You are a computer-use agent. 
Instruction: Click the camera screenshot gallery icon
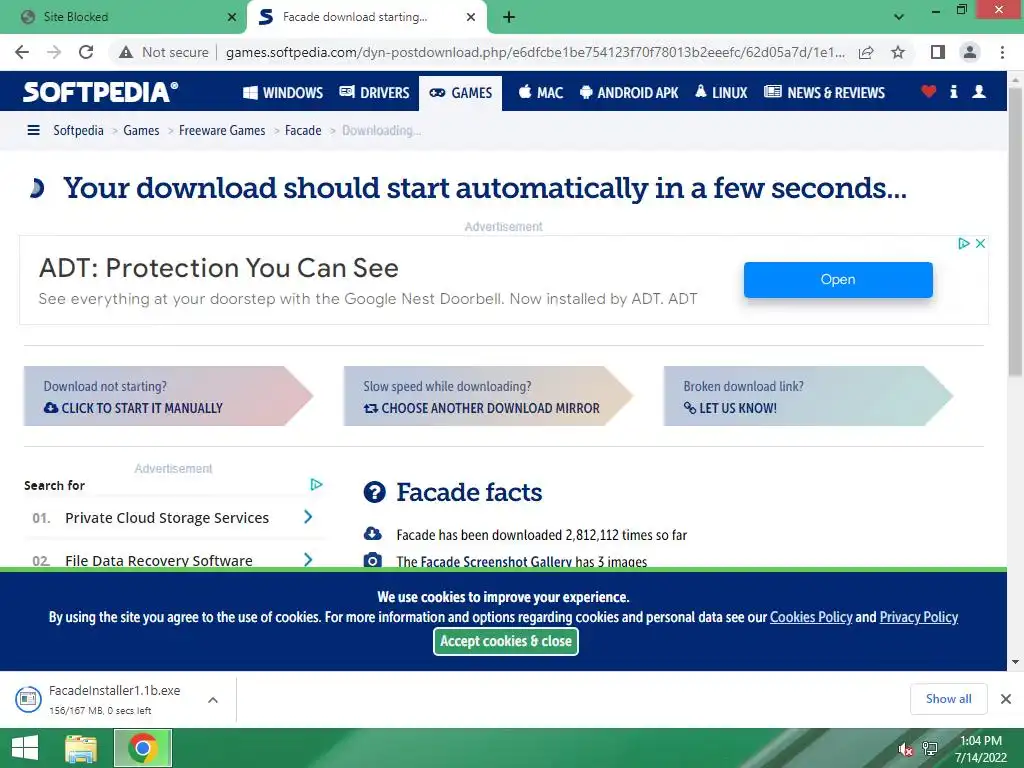372,560
